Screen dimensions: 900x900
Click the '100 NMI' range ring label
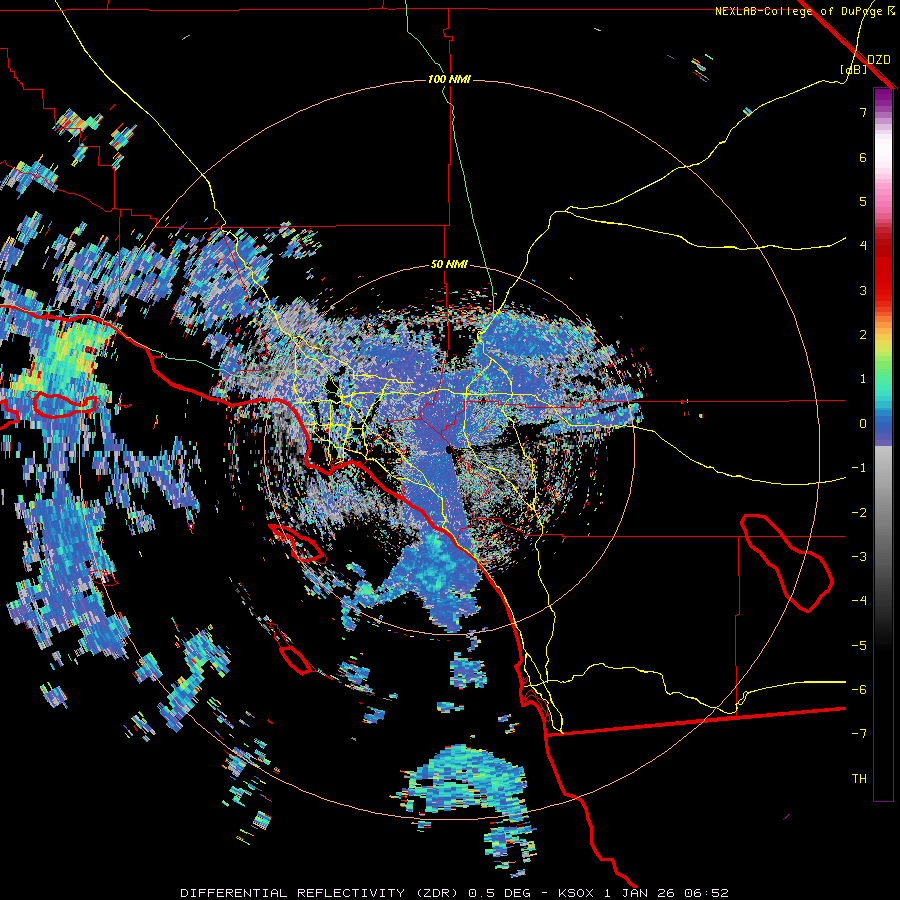(x=449, y=79)
